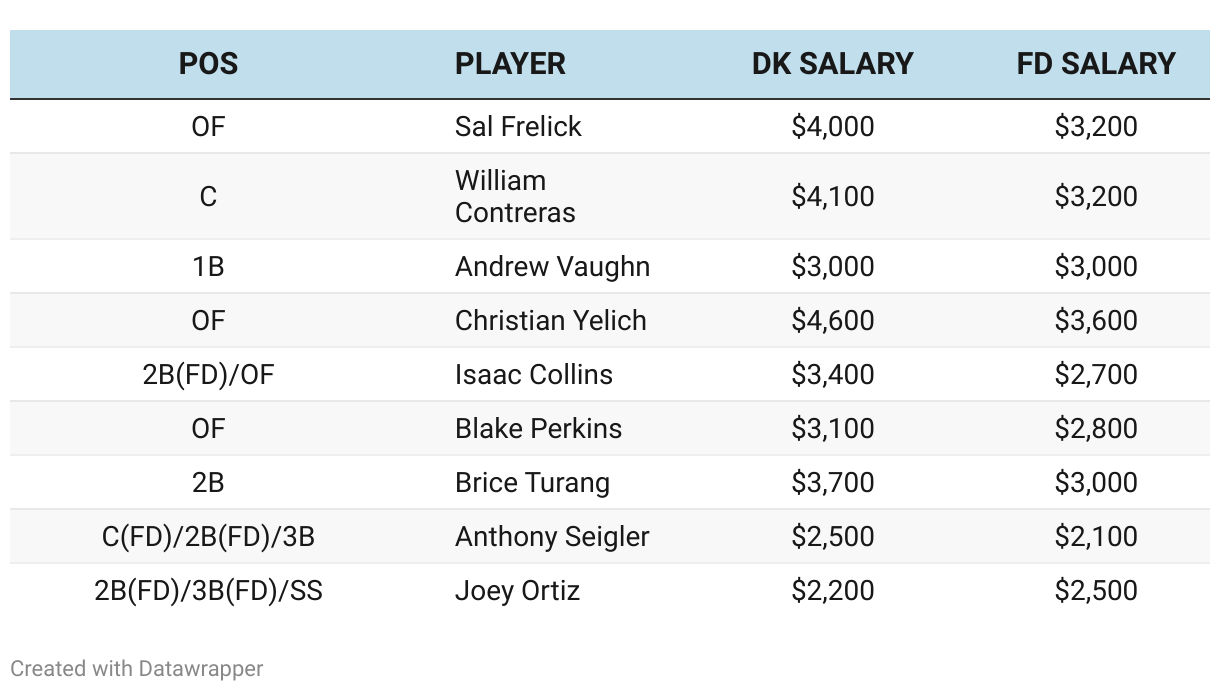Image resolution: width=1220 pixels, height=692 pixels.
Task: Click the $4,100 DK salary value
Action: (832, 196)
